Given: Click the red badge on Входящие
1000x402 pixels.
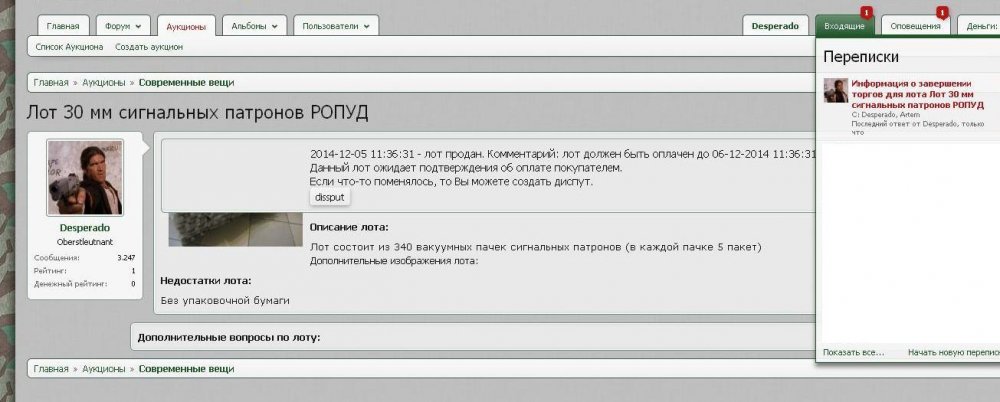Looking at the screenshot, I should pos(866,12).
